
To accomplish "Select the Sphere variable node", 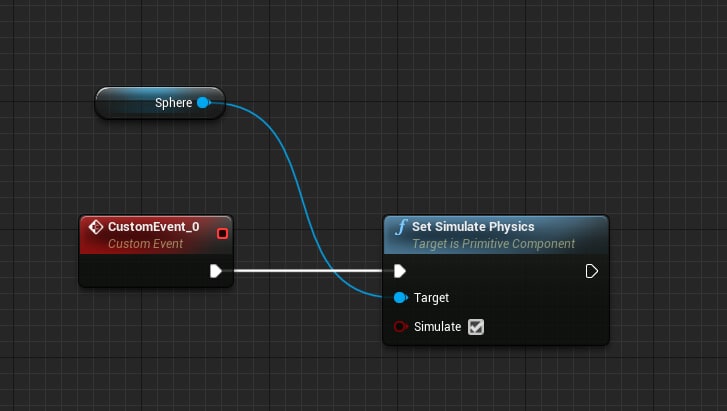I will coord(160,103).
